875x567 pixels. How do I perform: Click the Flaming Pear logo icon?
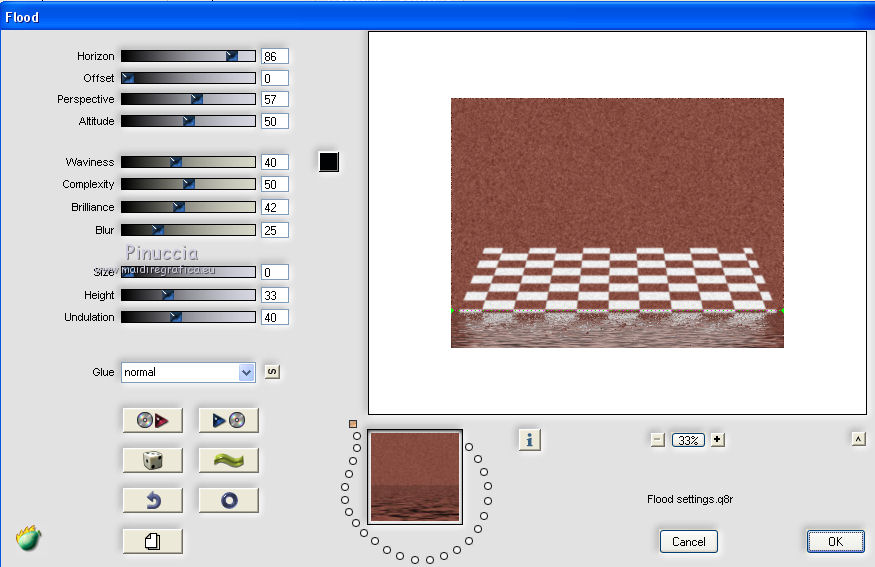pyautogui.click(x=28, y=538)
